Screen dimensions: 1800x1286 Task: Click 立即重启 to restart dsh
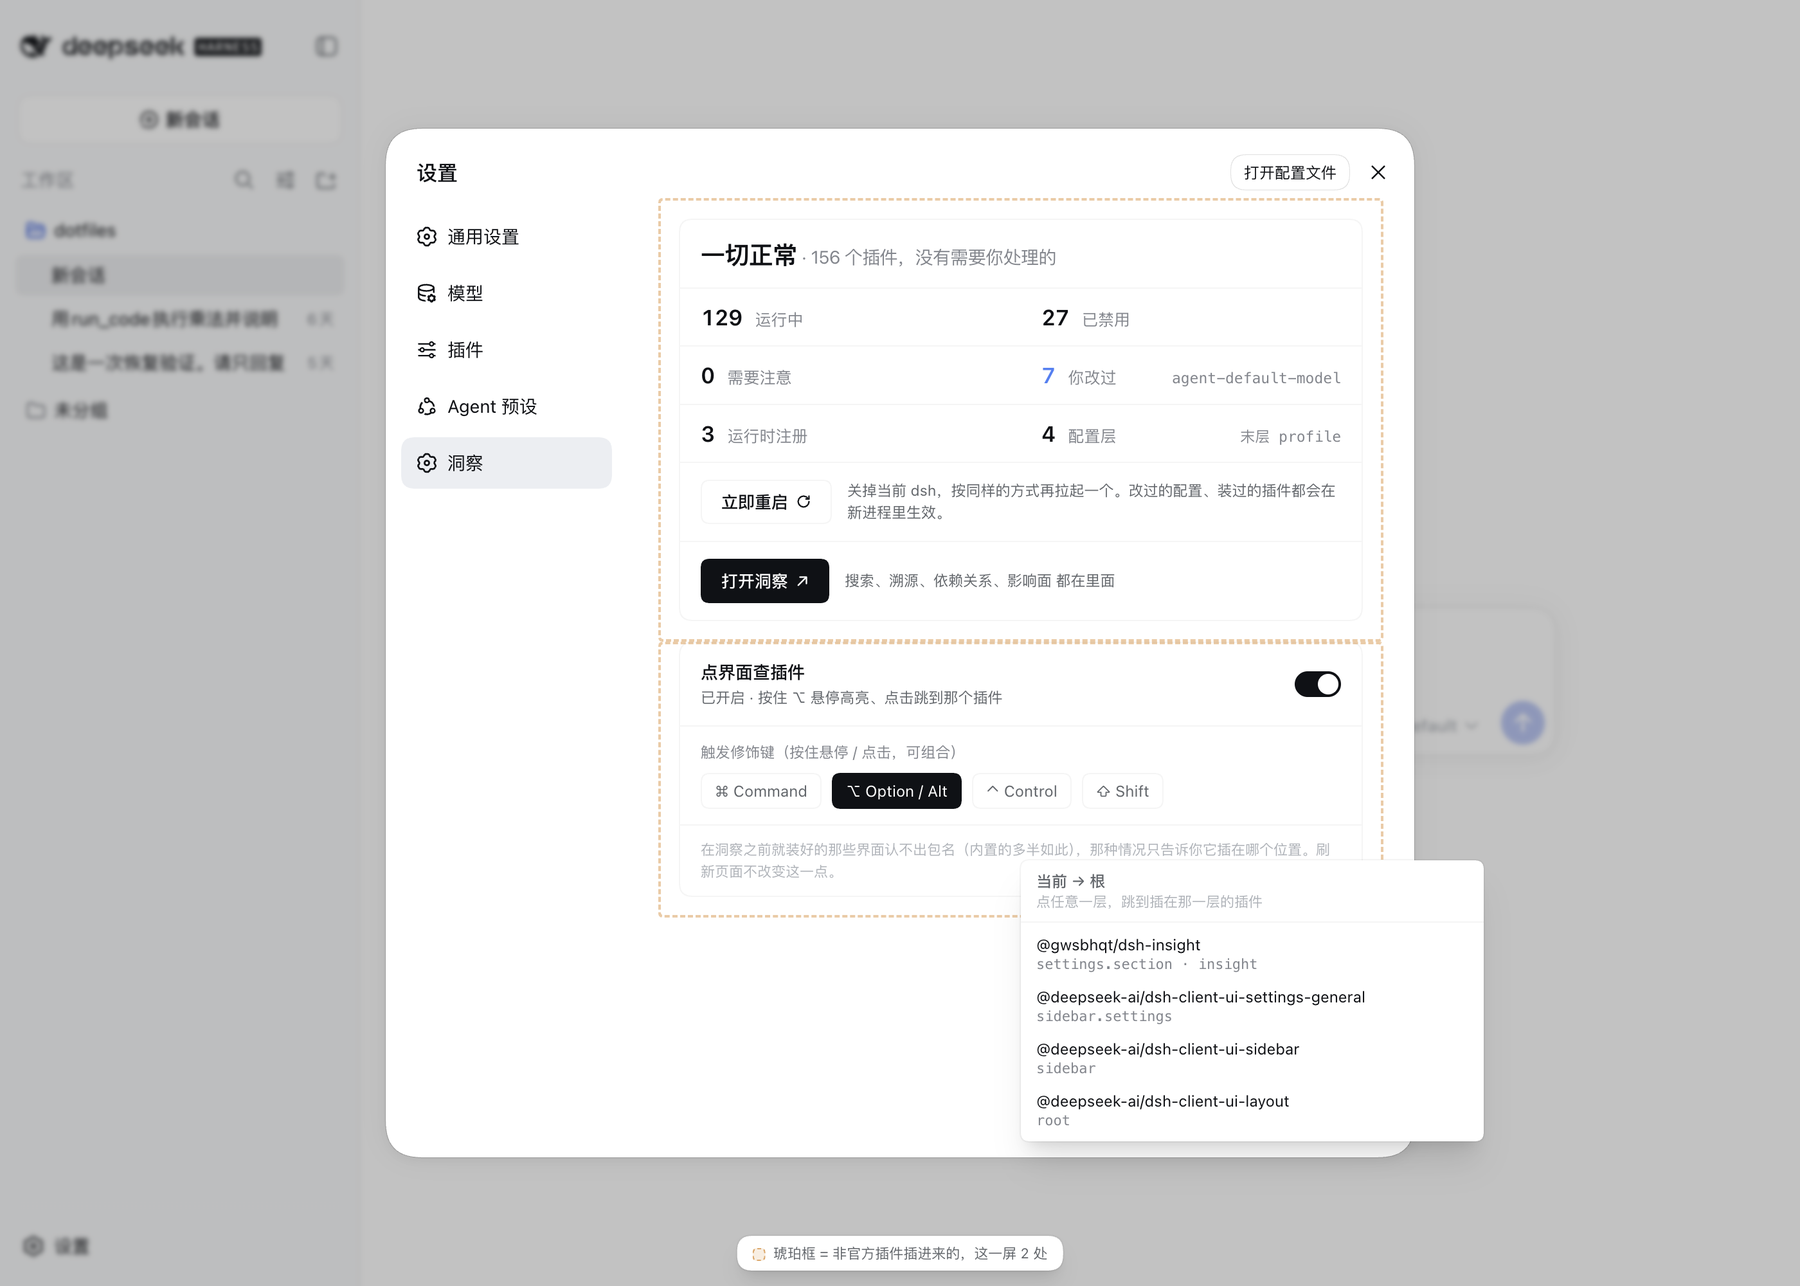pos(766,502)
